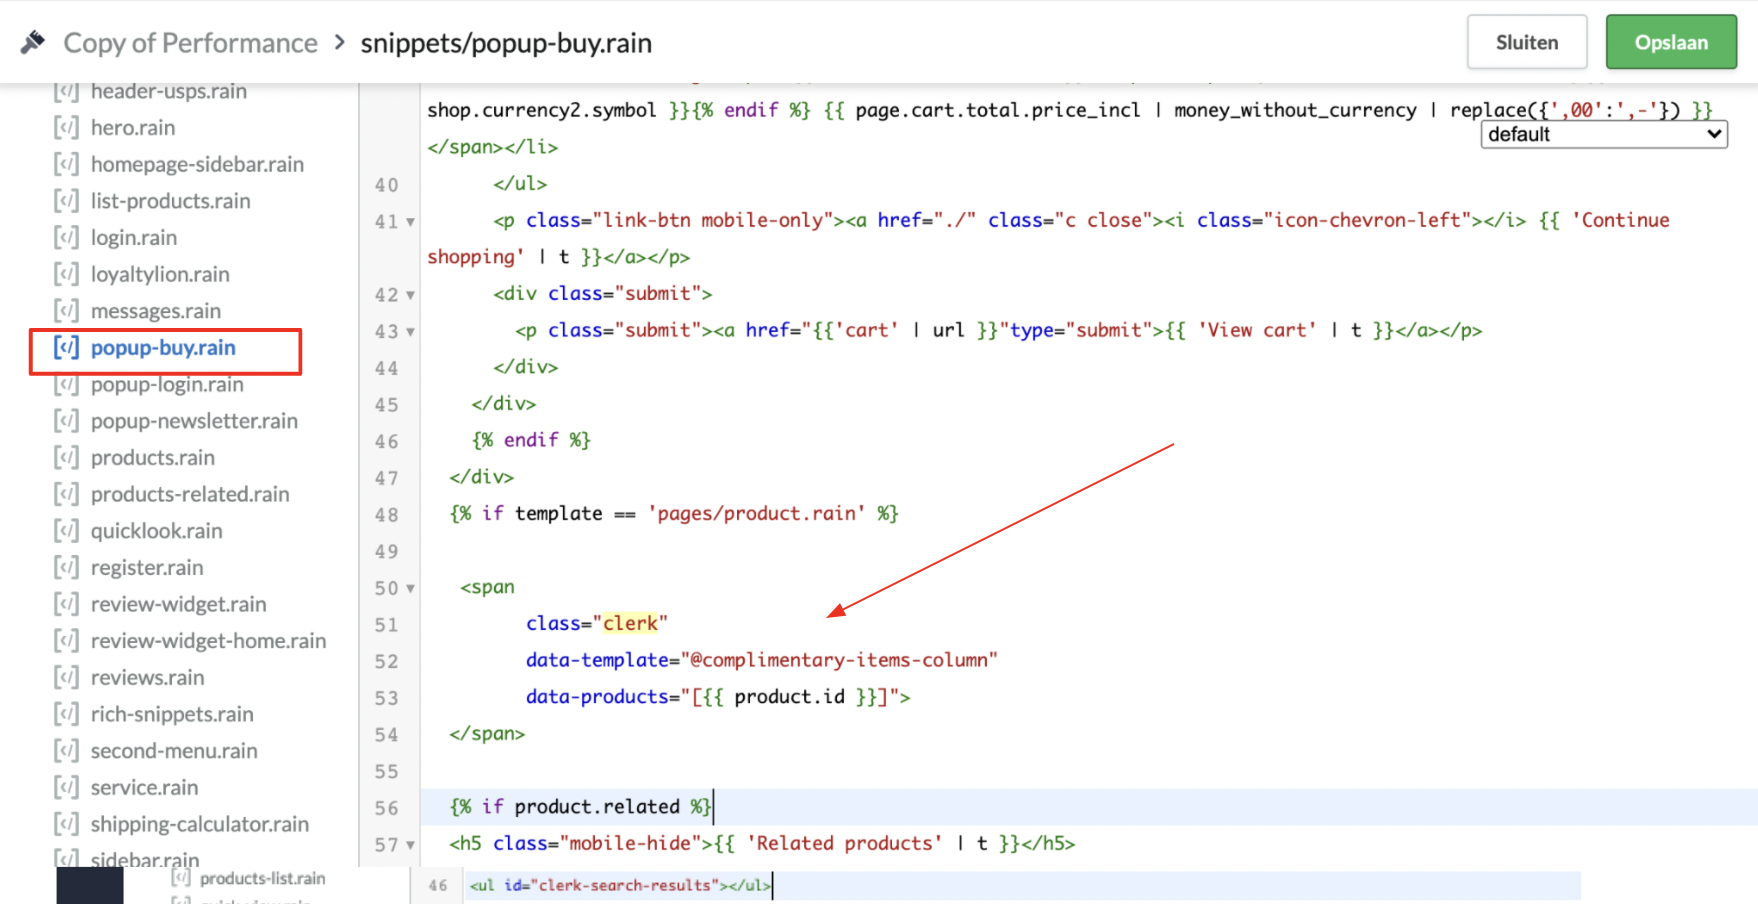Click the file icon beside reviews.rain
The height and width of the screenshot is (904, 1758).
[66, 678]
